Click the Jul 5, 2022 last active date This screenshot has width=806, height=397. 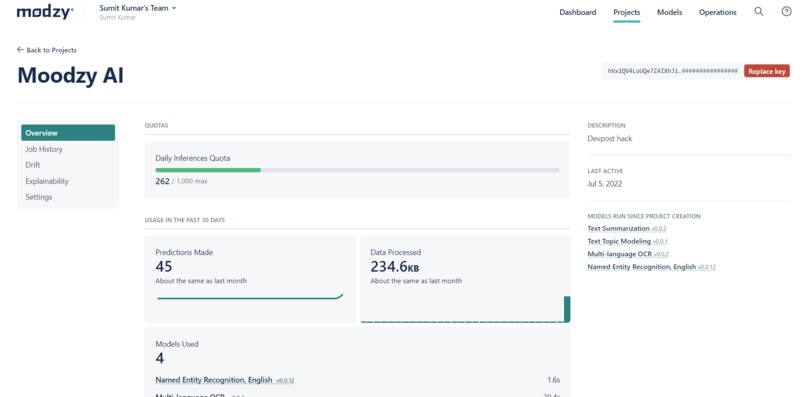[604, 184]
